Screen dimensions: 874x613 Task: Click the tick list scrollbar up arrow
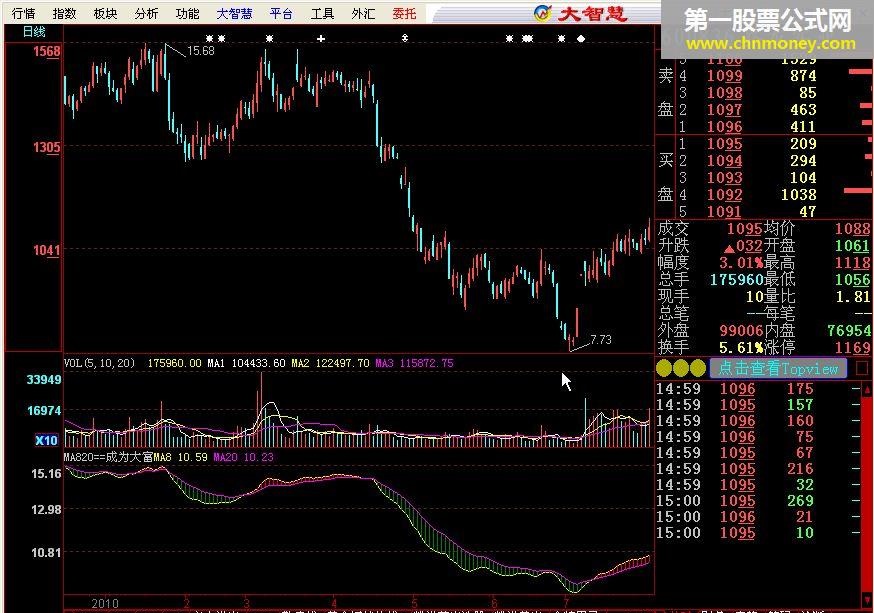coord(867,391)
